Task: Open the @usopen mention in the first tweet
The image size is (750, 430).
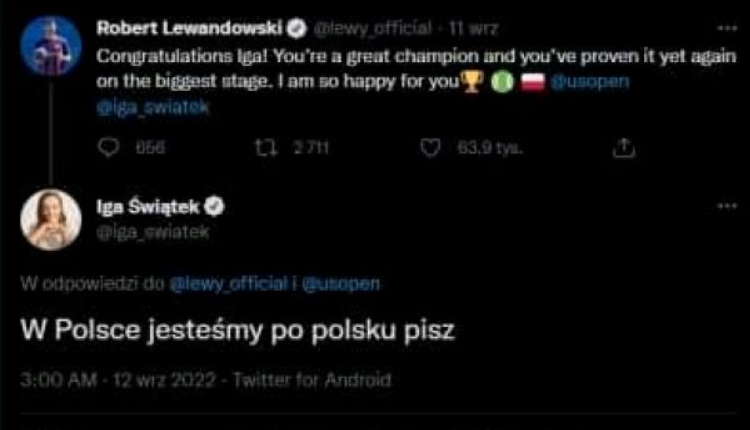Action: (590, 82)
